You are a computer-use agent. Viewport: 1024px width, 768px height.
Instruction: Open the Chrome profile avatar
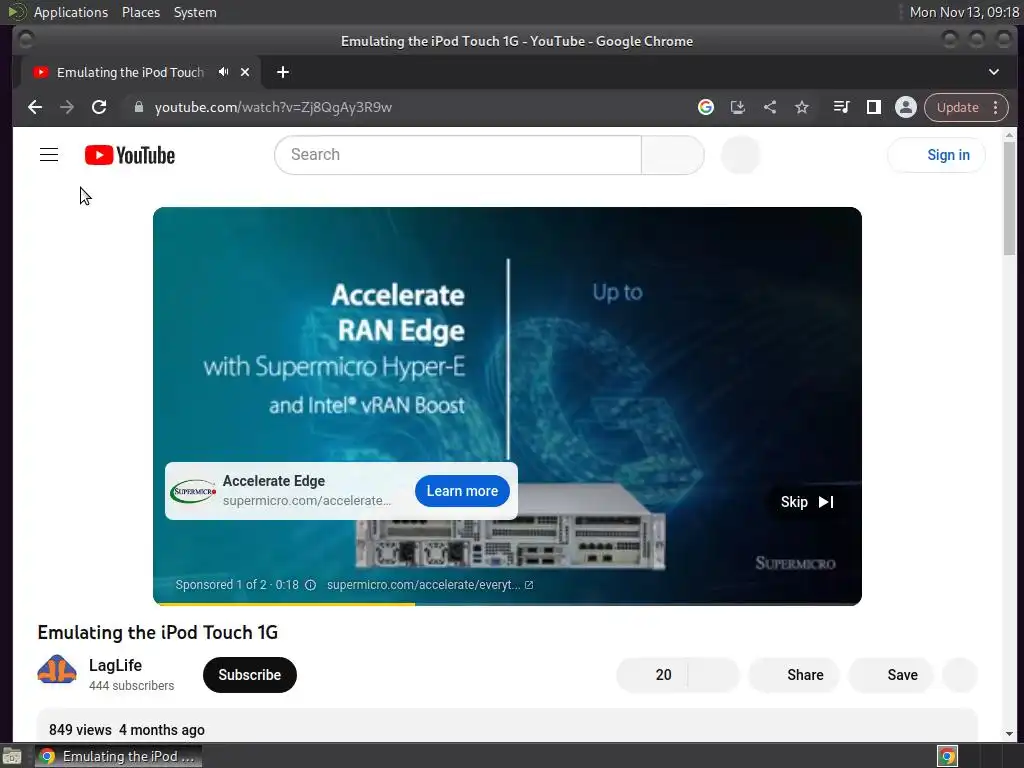tap(906, 107)
